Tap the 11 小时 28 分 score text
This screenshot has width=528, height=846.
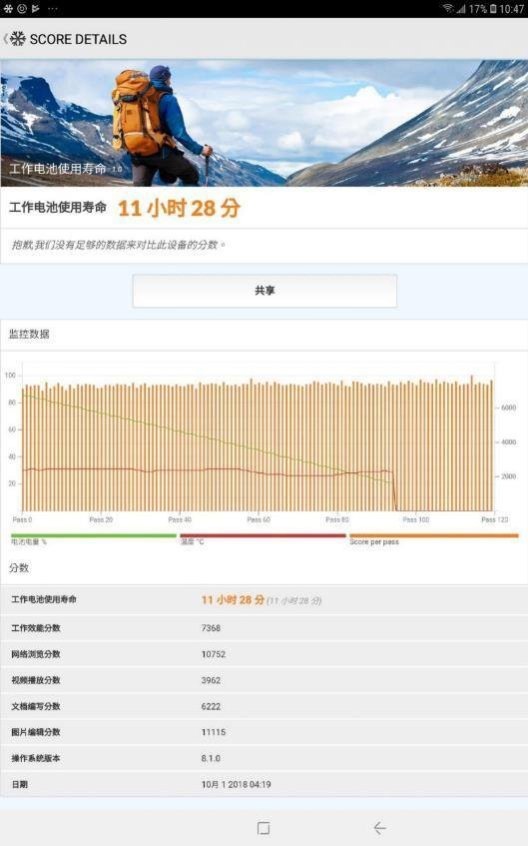click(179, 208)
